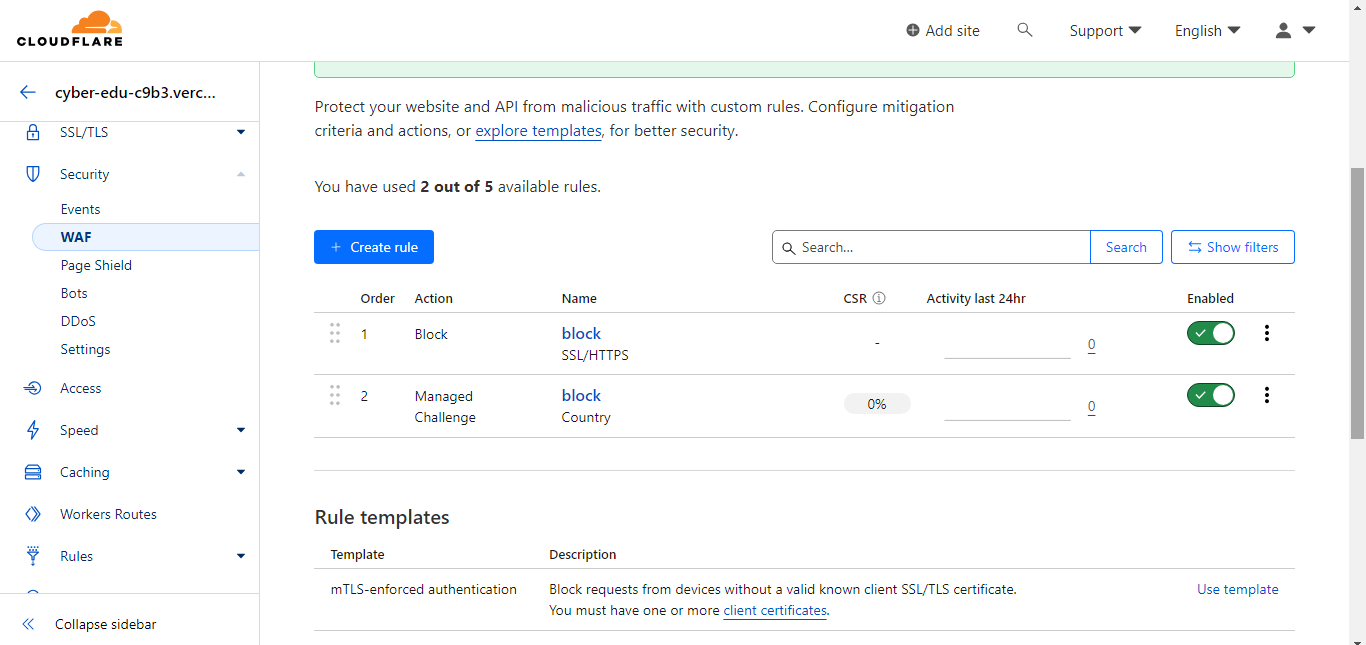Viewport: 1366px width, 645px height.
Task: Follow the explore templates link
Action: [x=538, y=131]
